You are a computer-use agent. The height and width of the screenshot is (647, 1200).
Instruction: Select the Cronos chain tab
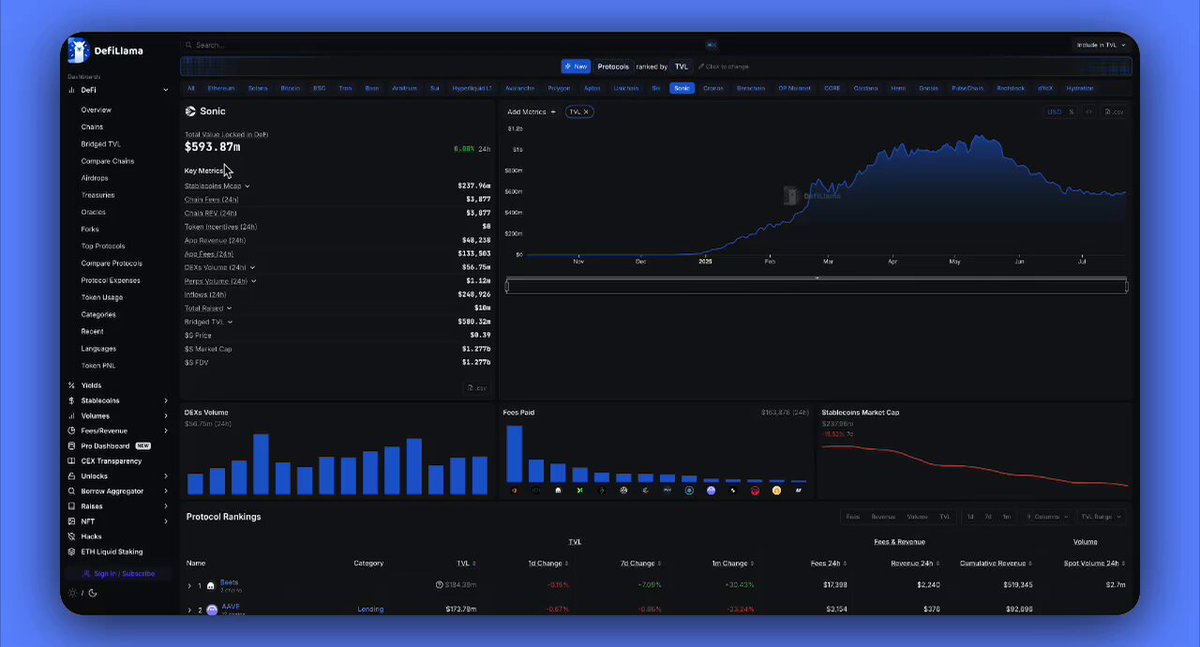pyautogui.click(x=713, y=88)
